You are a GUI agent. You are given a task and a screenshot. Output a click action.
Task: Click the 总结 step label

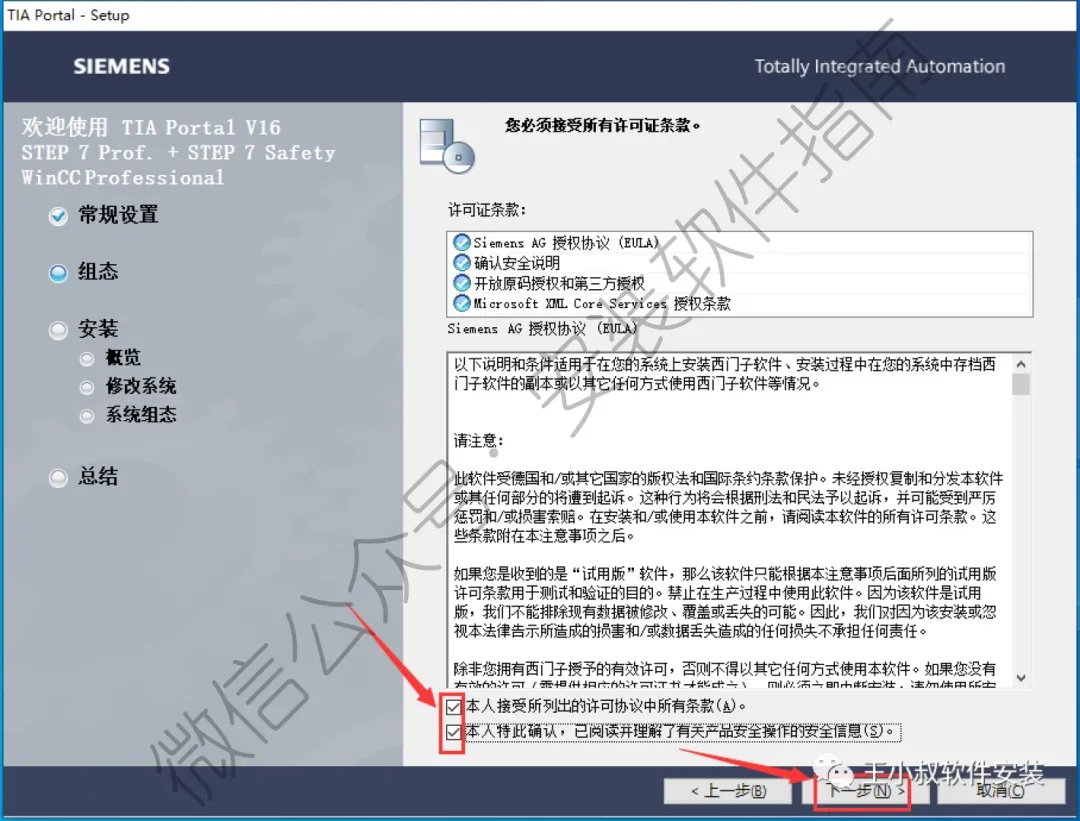click(98, 476)
